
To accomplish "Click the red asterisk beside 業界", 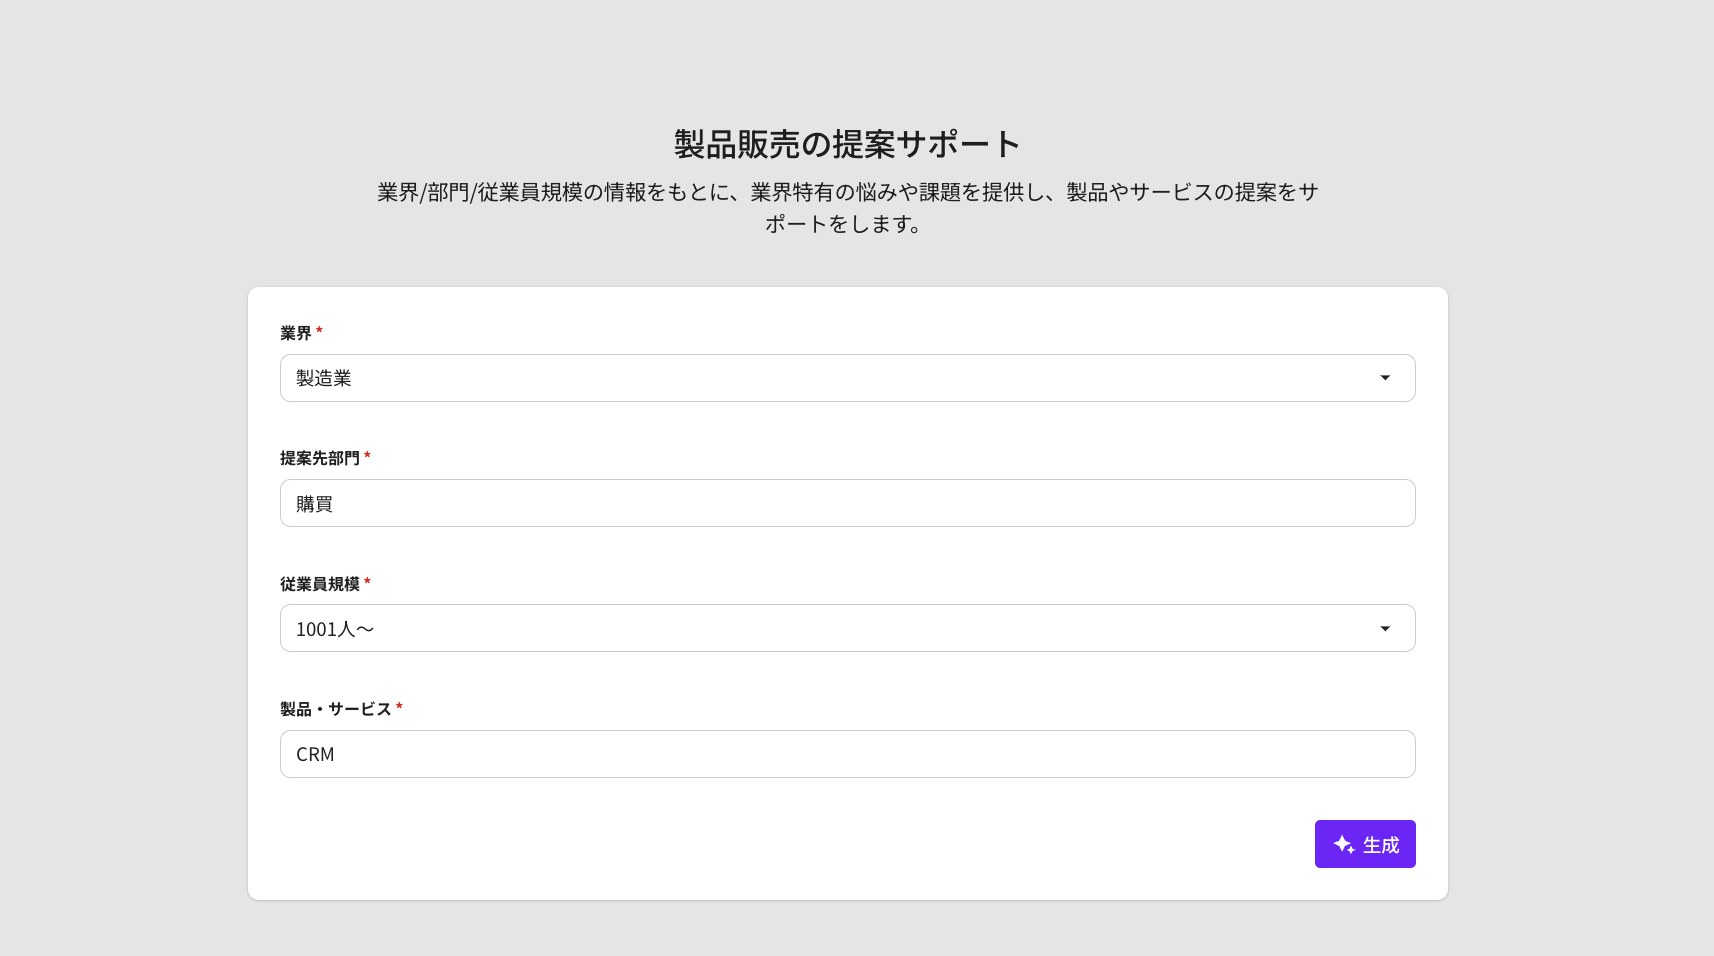I will click(x=319, y=331).
